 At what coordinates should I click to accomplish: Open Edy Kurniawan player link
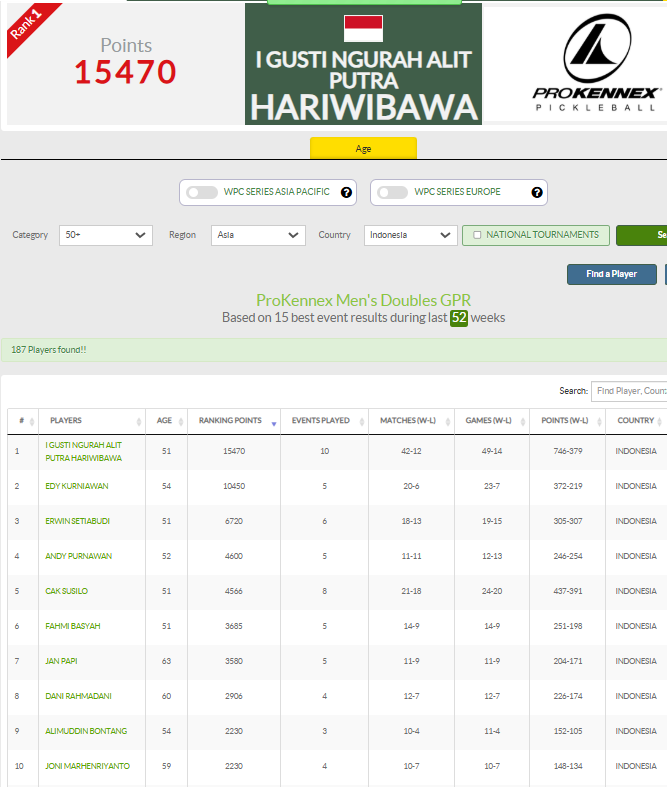pos(77,486)
